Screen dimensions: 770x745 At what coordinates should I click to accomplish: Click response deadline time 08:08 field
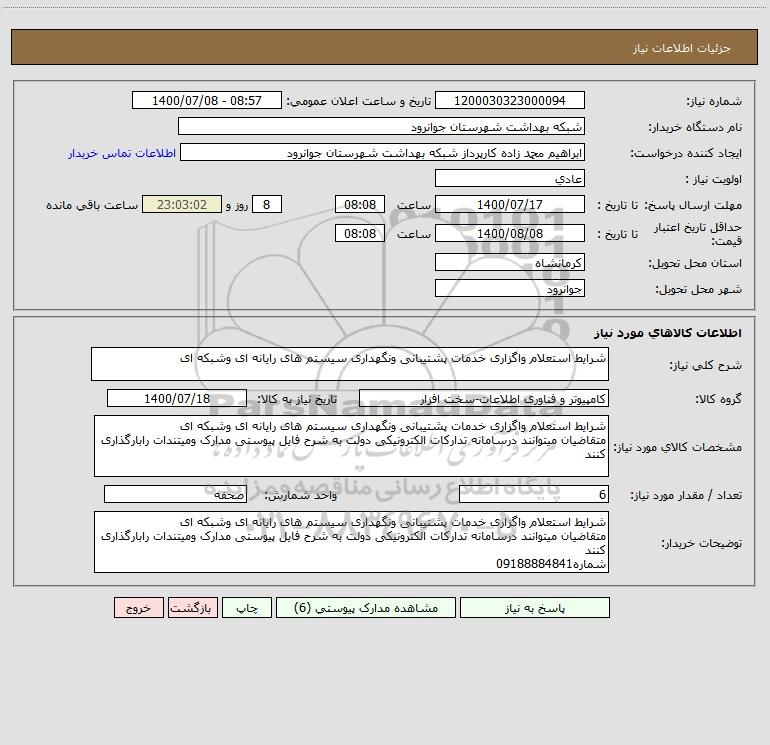click(x=360, y=204)
